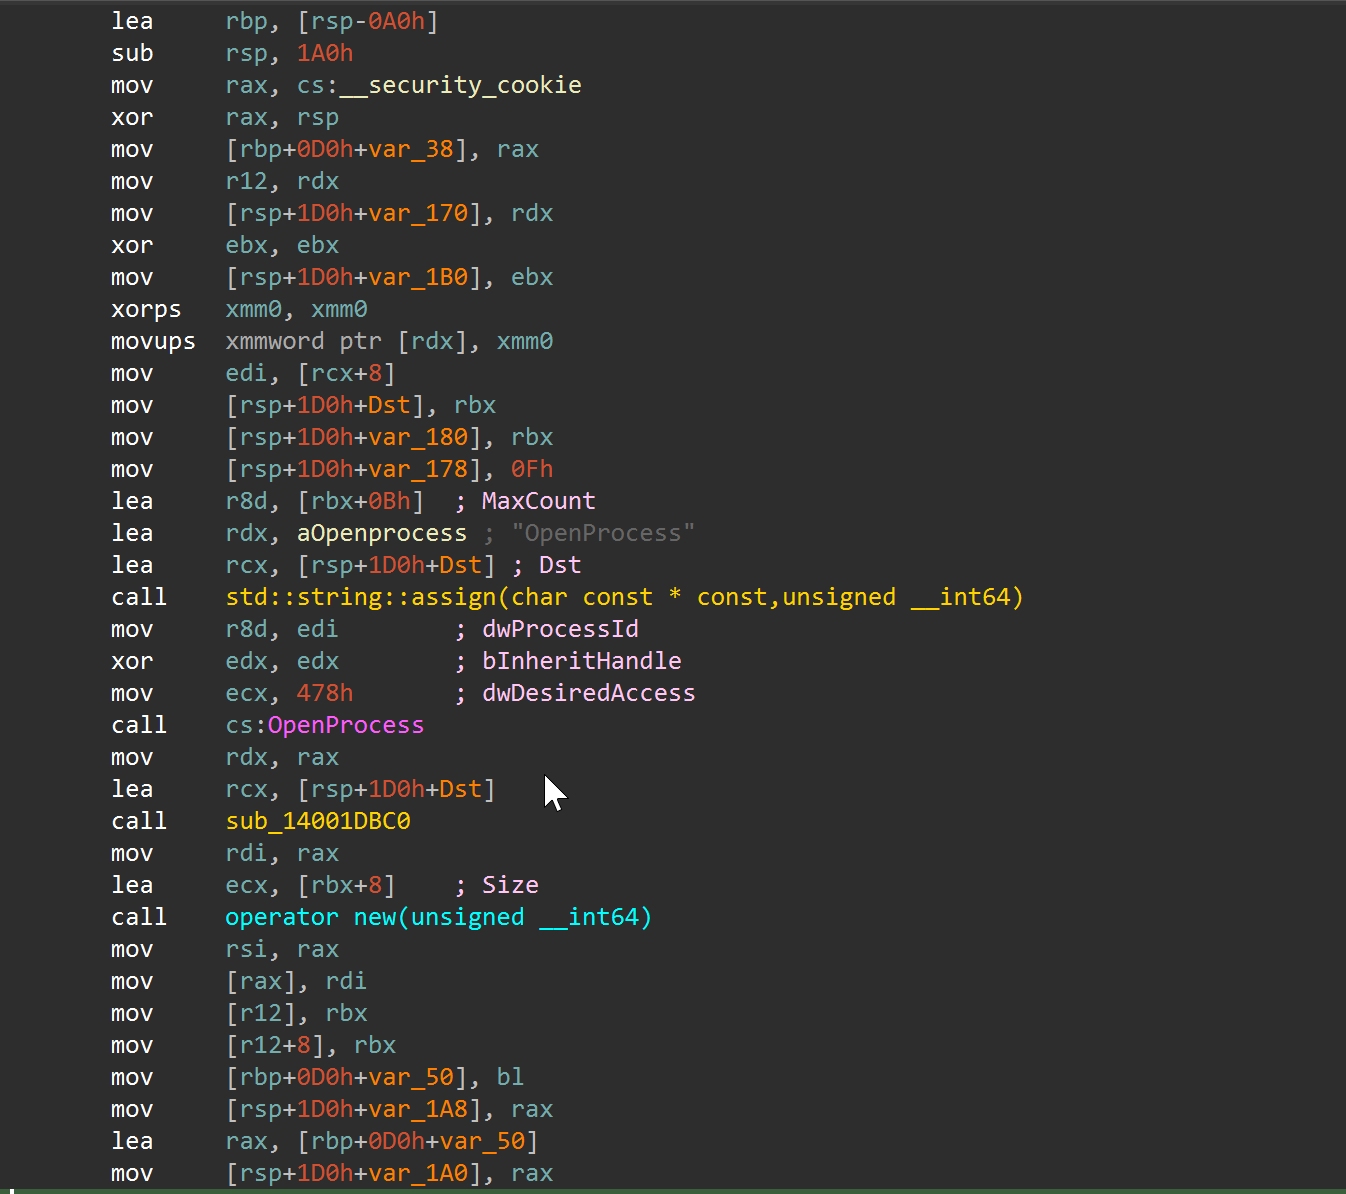Image resolution: width=1346 pixels, height=1194 pixels.
Task: Click the movups instruction mnemonic
Action: (x=154, y=341)
